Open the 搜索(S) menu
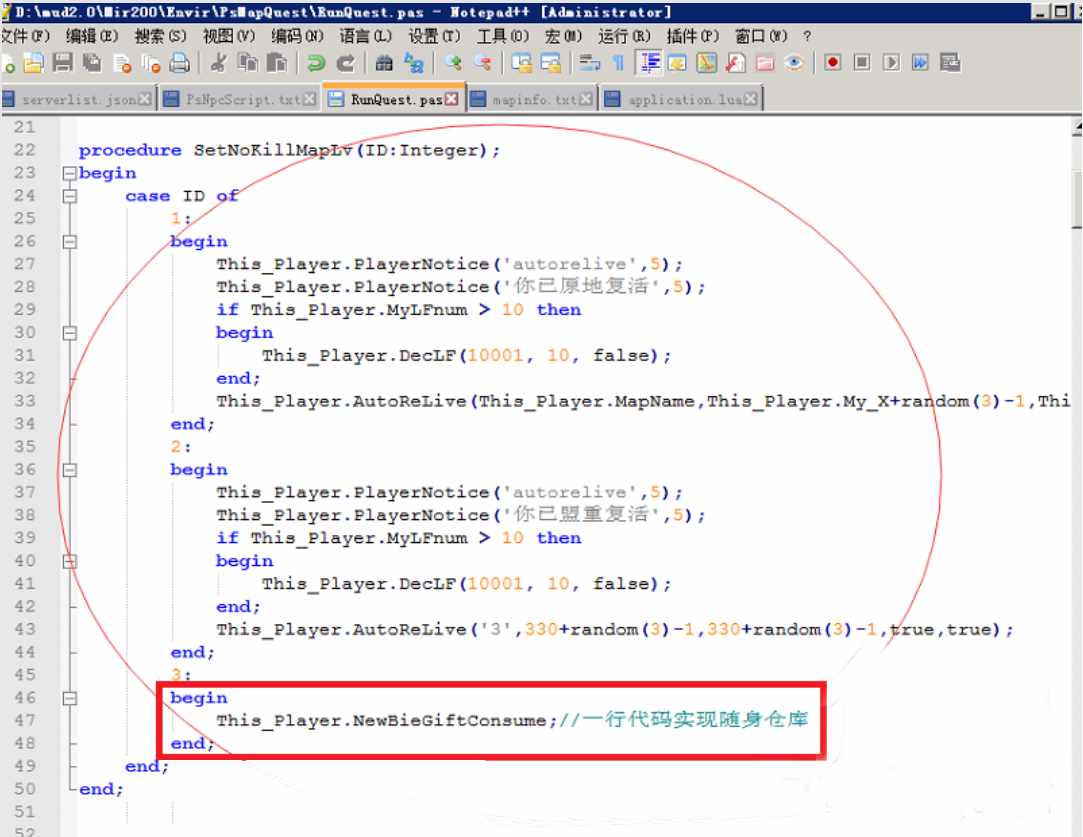The height and width of the screenshot is (837, 1083). point(160,36)
